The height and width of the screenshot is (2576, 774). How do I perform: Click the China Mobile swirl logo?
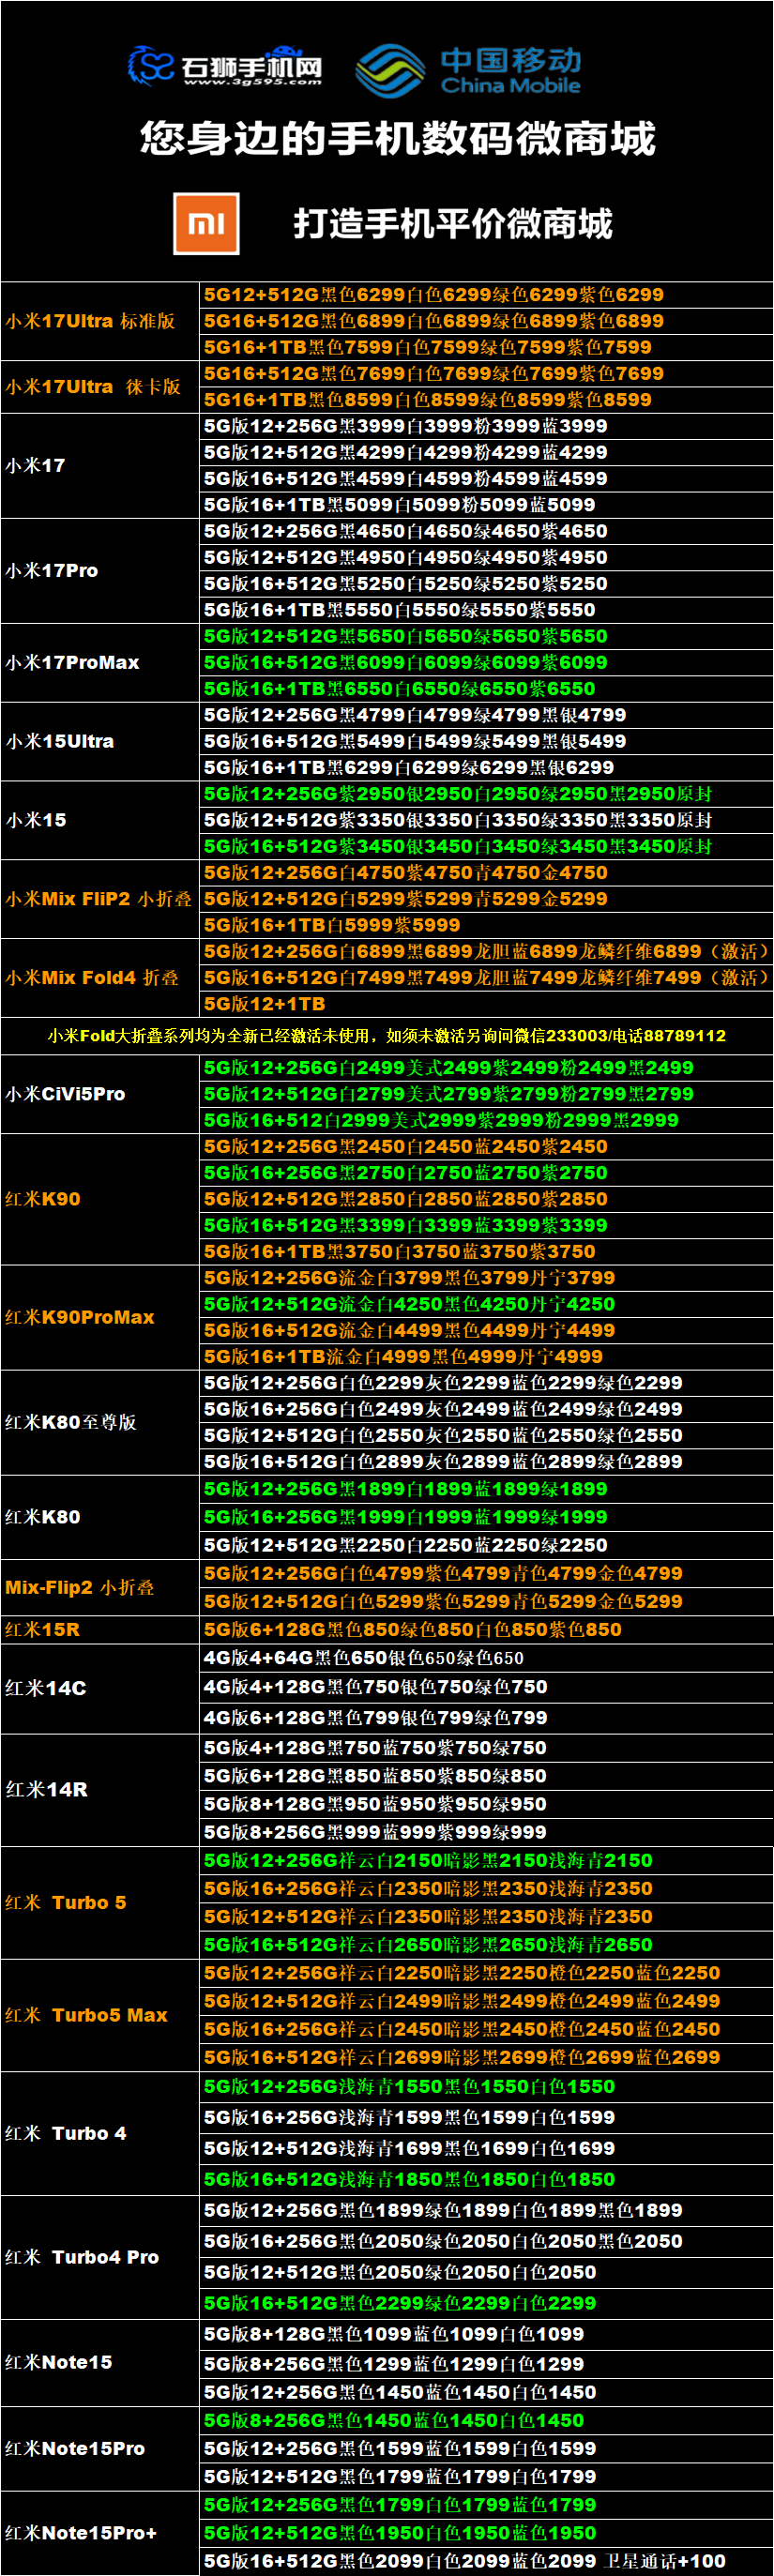[390, 70]
